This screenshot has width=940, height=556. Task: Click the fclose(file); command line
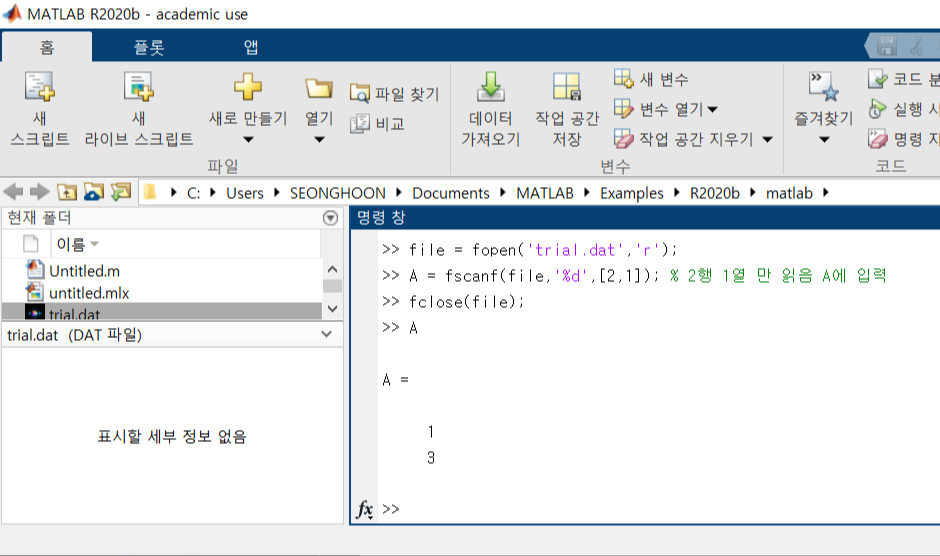[453, 302]
